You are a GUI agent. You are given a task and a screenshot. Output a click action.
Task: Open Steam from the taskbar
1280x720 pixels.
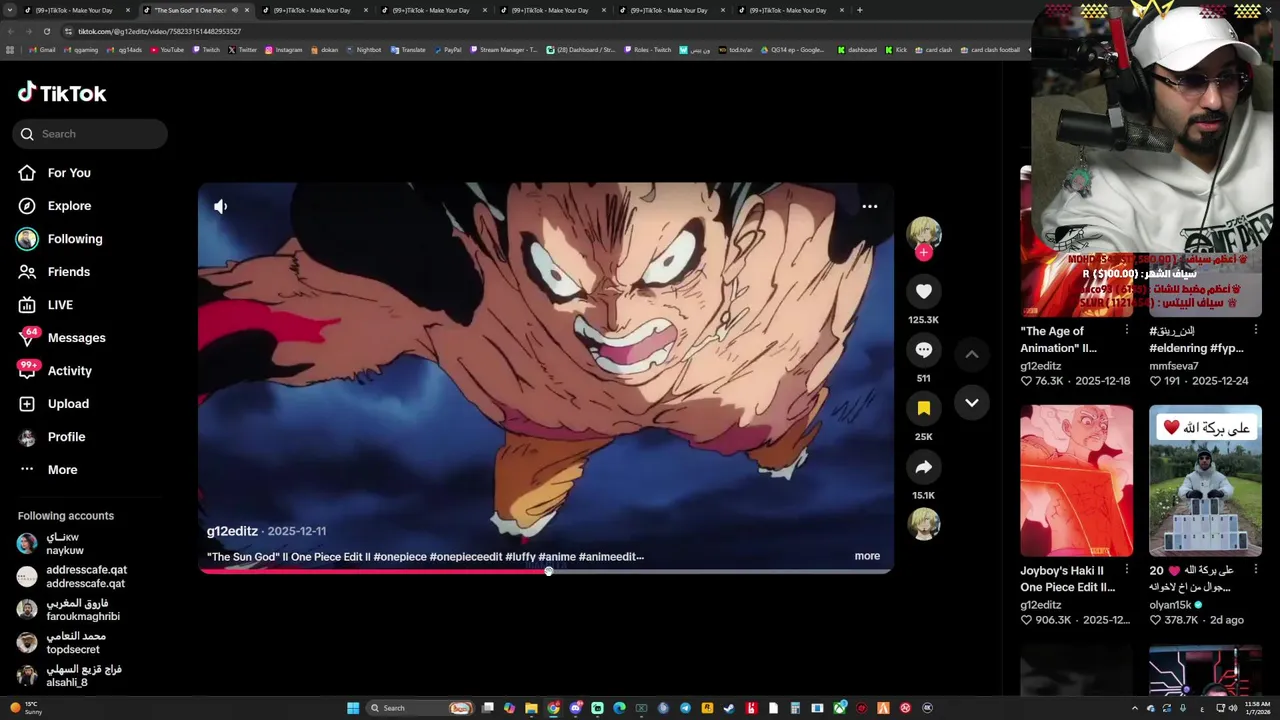(x=729, y=708)
